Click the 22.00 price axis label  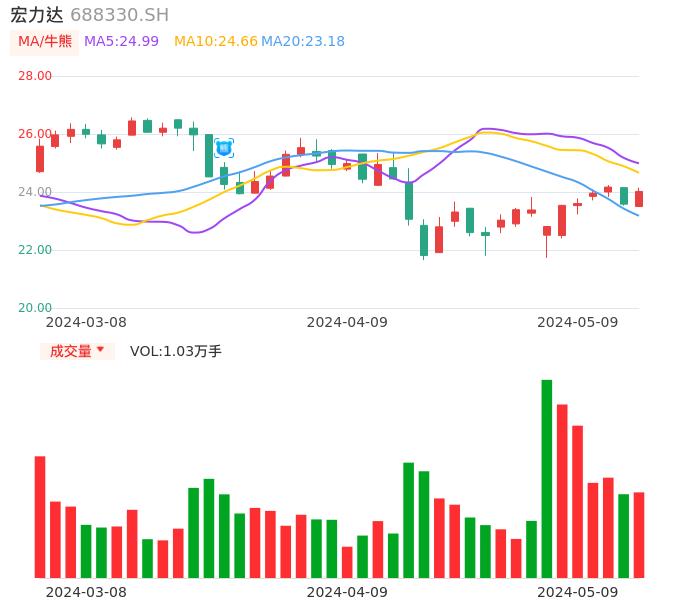(x=35, y=250)
